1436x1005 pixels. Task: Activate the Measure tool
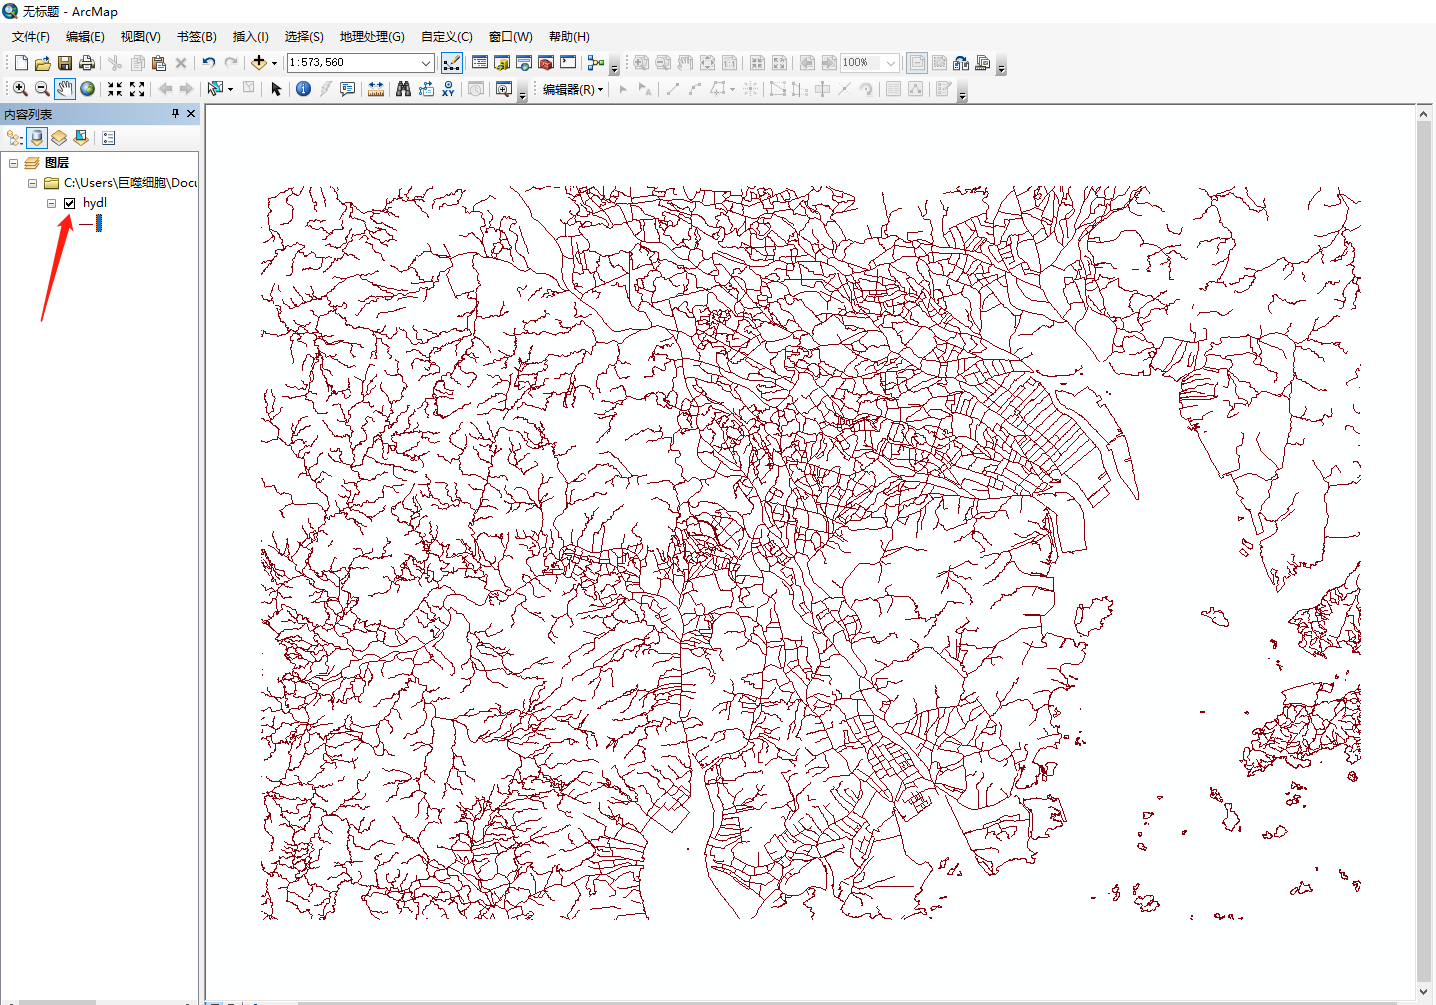(376, 88)
